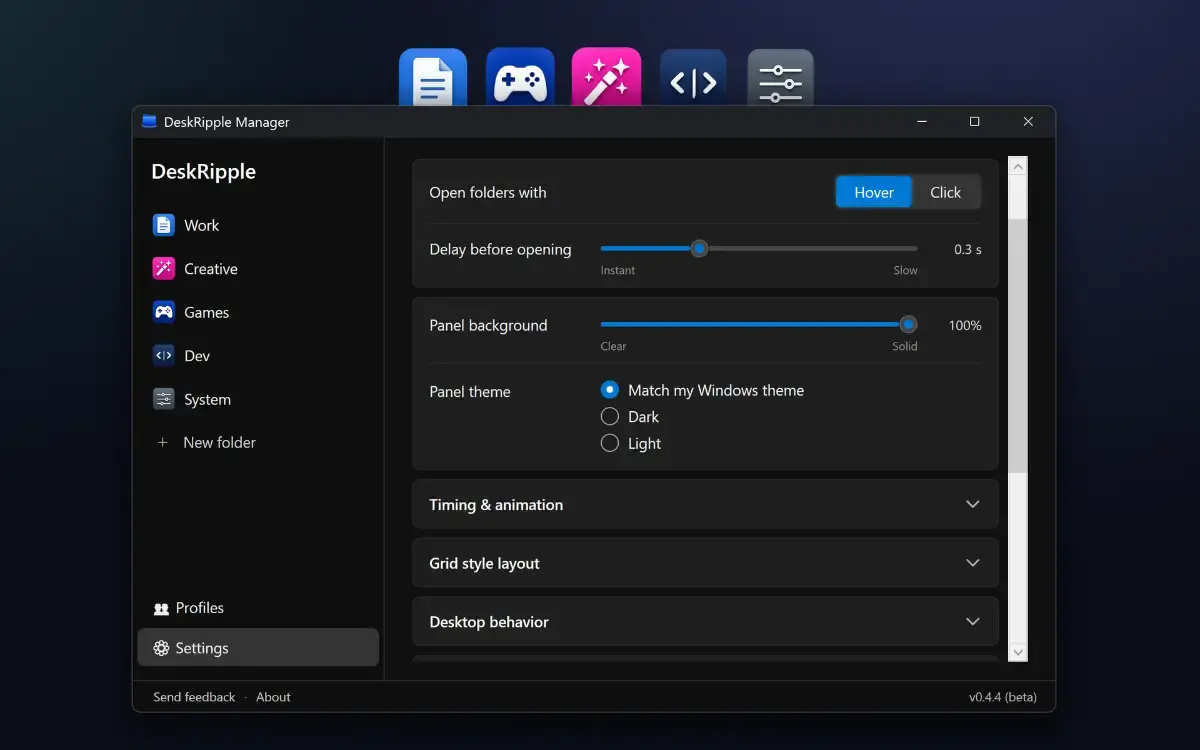The image size is (1200, 750).
Task: Click the Delay before opening label
Action: coord(500,249)
